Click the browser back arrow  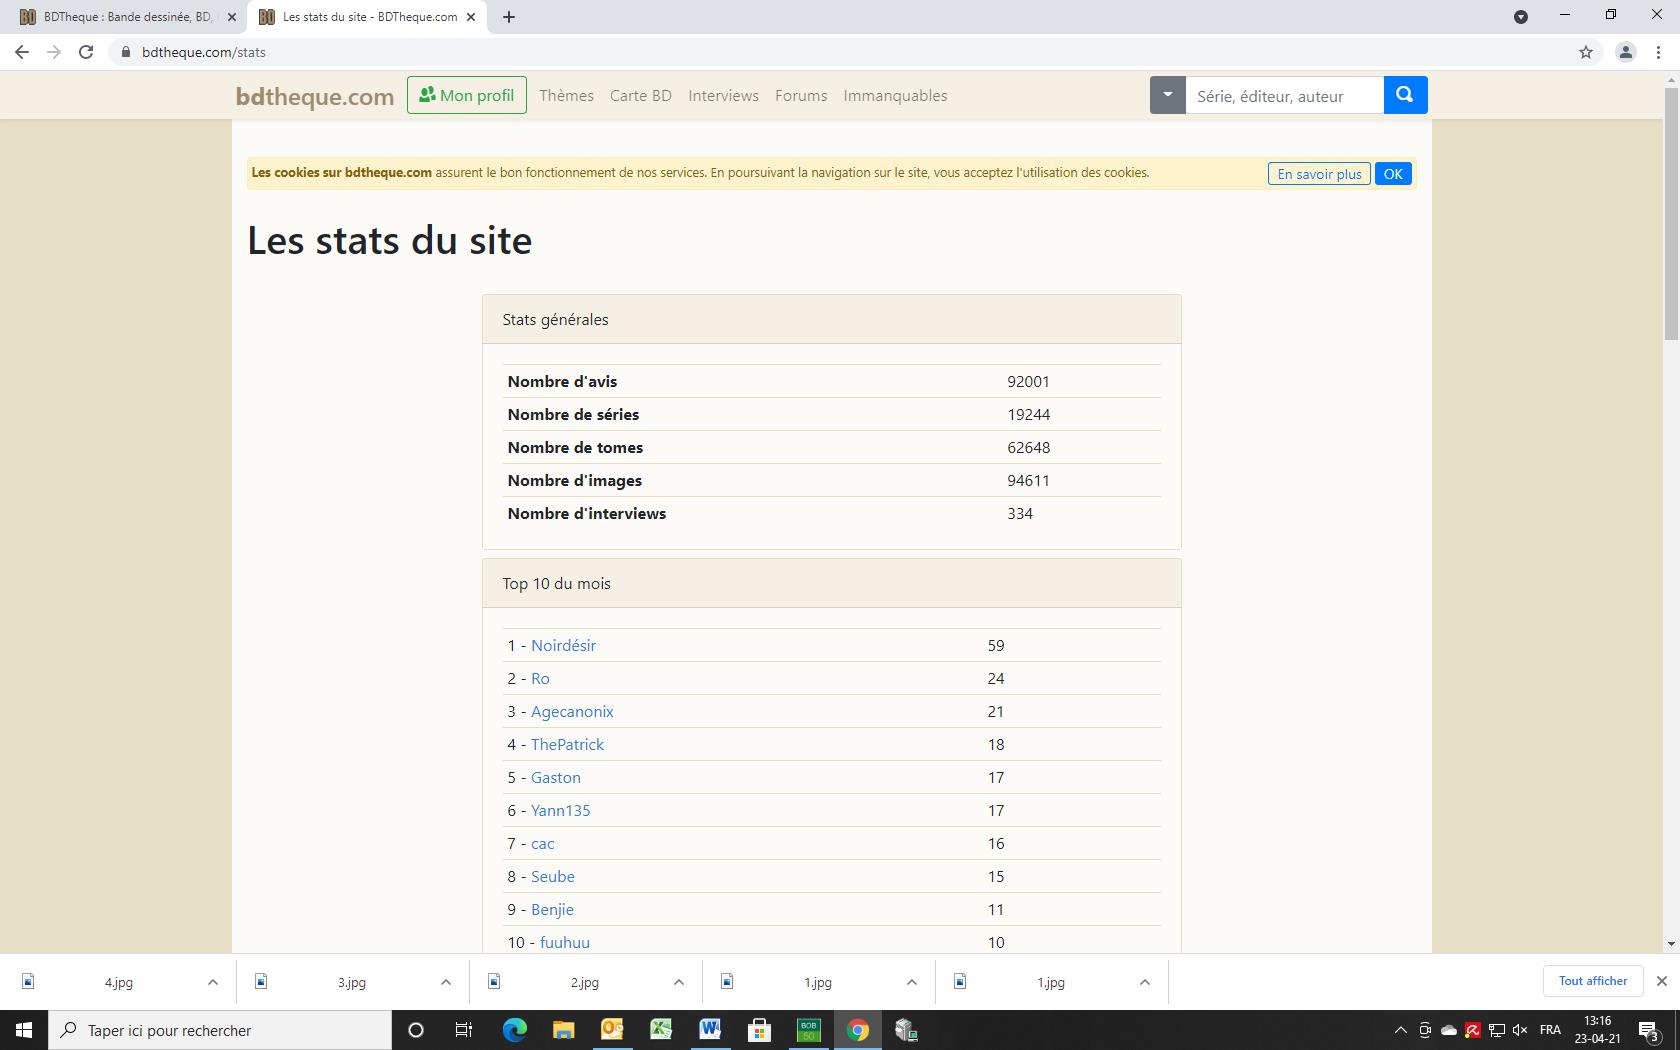(22, 52)
